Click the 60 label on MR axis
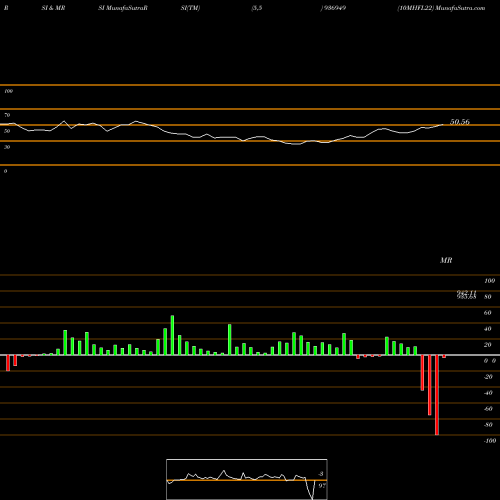The width and height of the screenshot is (500, 500). pos(488,313)
